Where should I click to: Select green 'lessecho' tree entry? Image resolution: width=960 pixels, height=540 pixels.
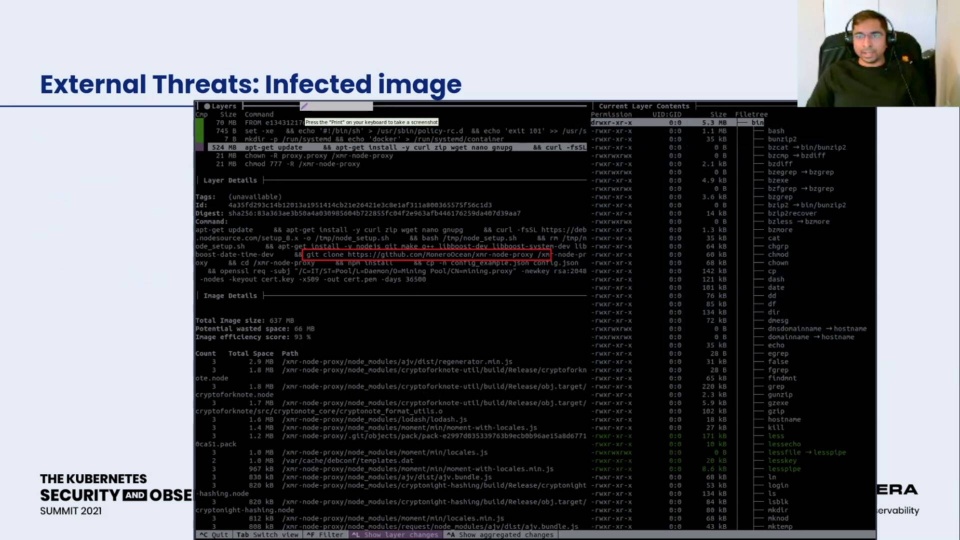pos(784,444)
